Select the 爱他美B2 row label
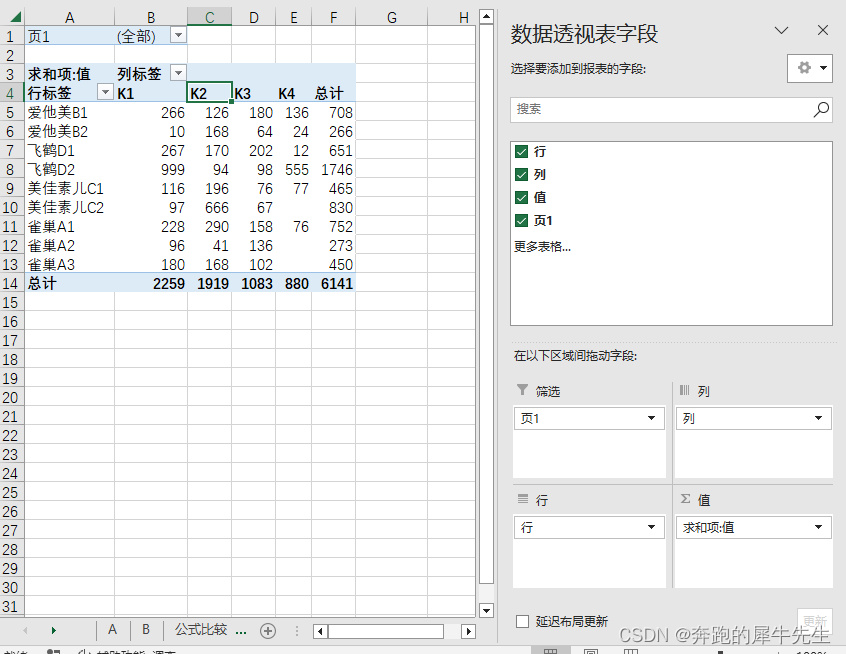The height and width of the screenshot is (654, 846). (x=70, y=131)
